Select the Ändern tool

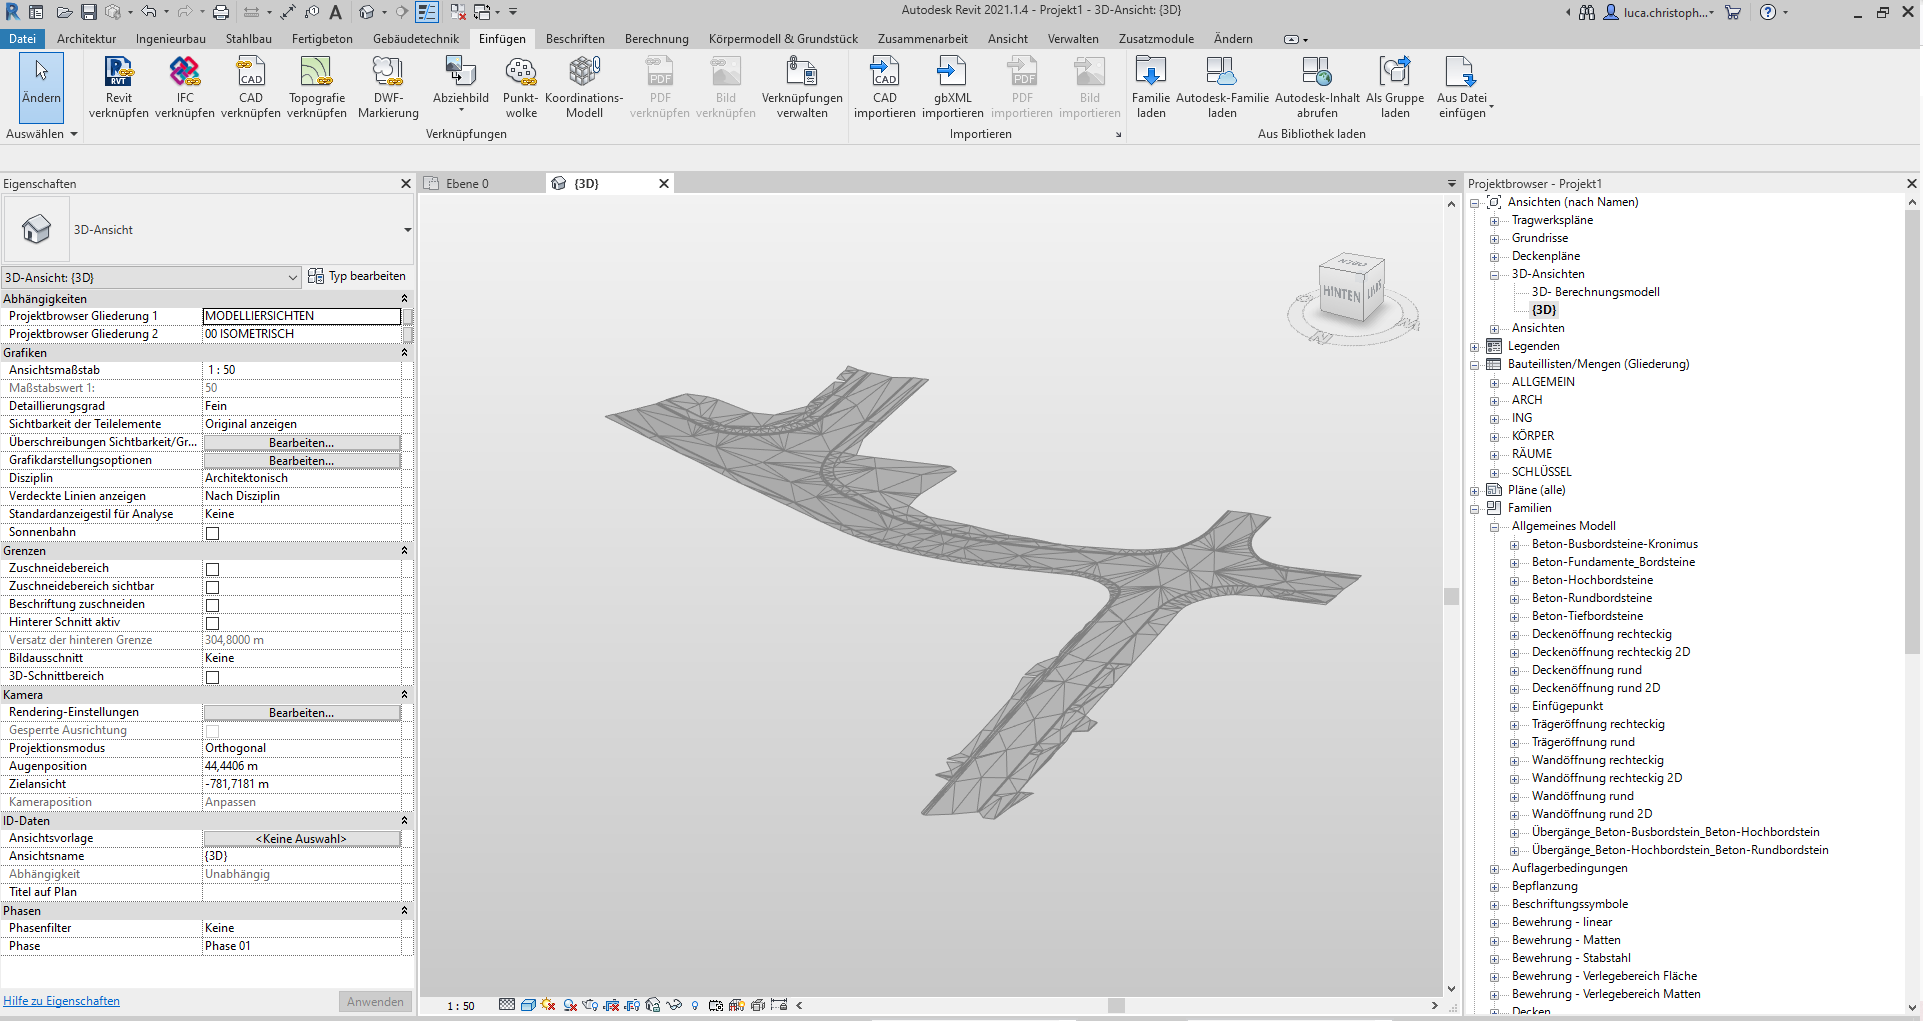pos(41,88)
